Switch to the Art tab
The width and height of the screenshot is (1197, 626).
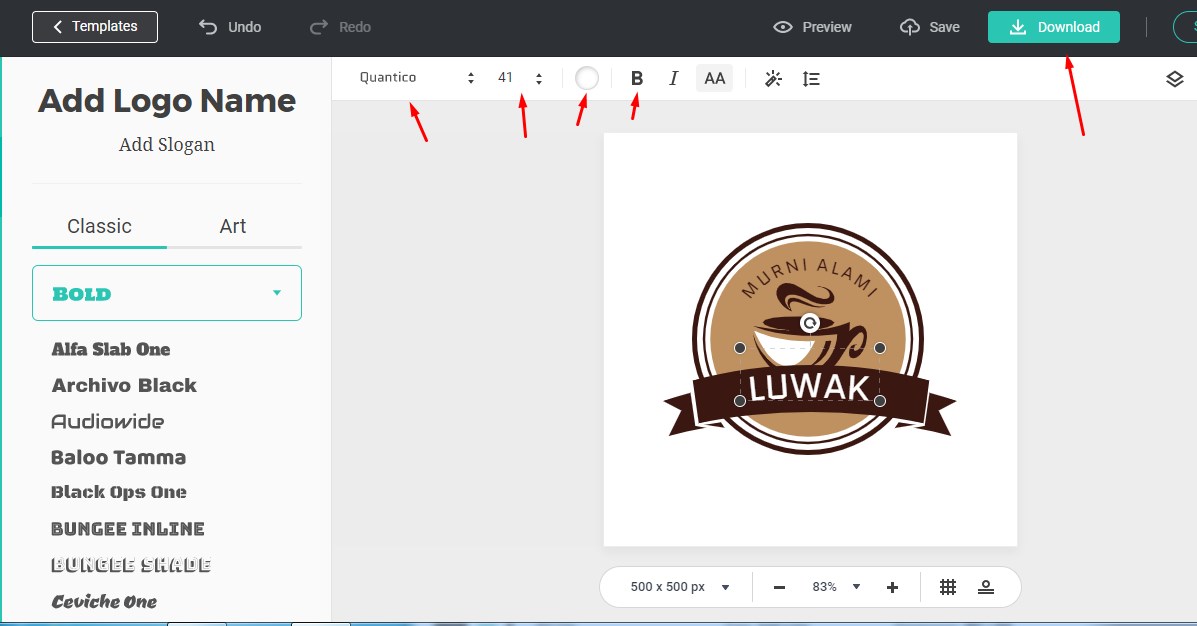(x=232, y=226)
